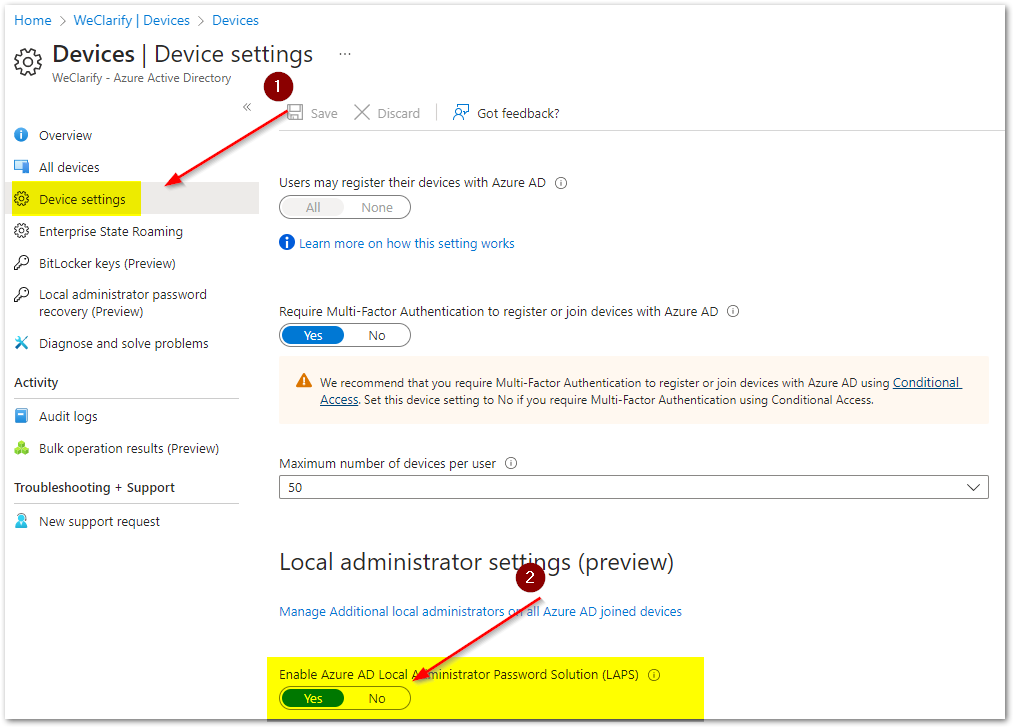The height and width of the screenshot is (728, 1014).
Task: Click the Troubleshooting + Support section header
Action: click(x=94, y=487)
